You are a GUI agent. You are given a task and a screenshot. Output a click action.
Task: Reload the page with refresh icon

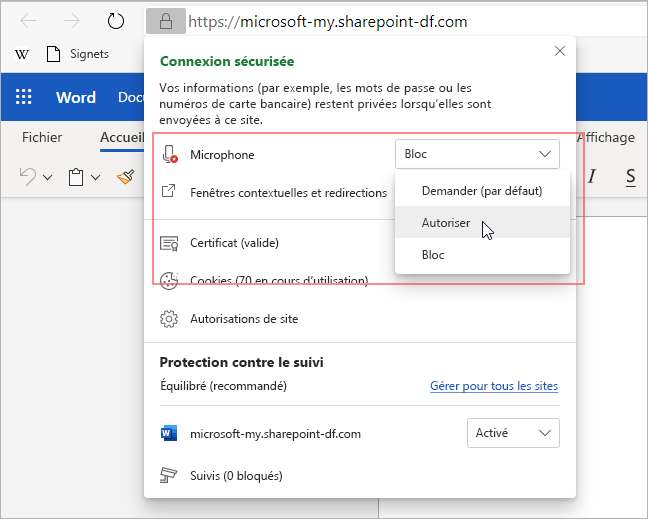(x=116, y=21)
